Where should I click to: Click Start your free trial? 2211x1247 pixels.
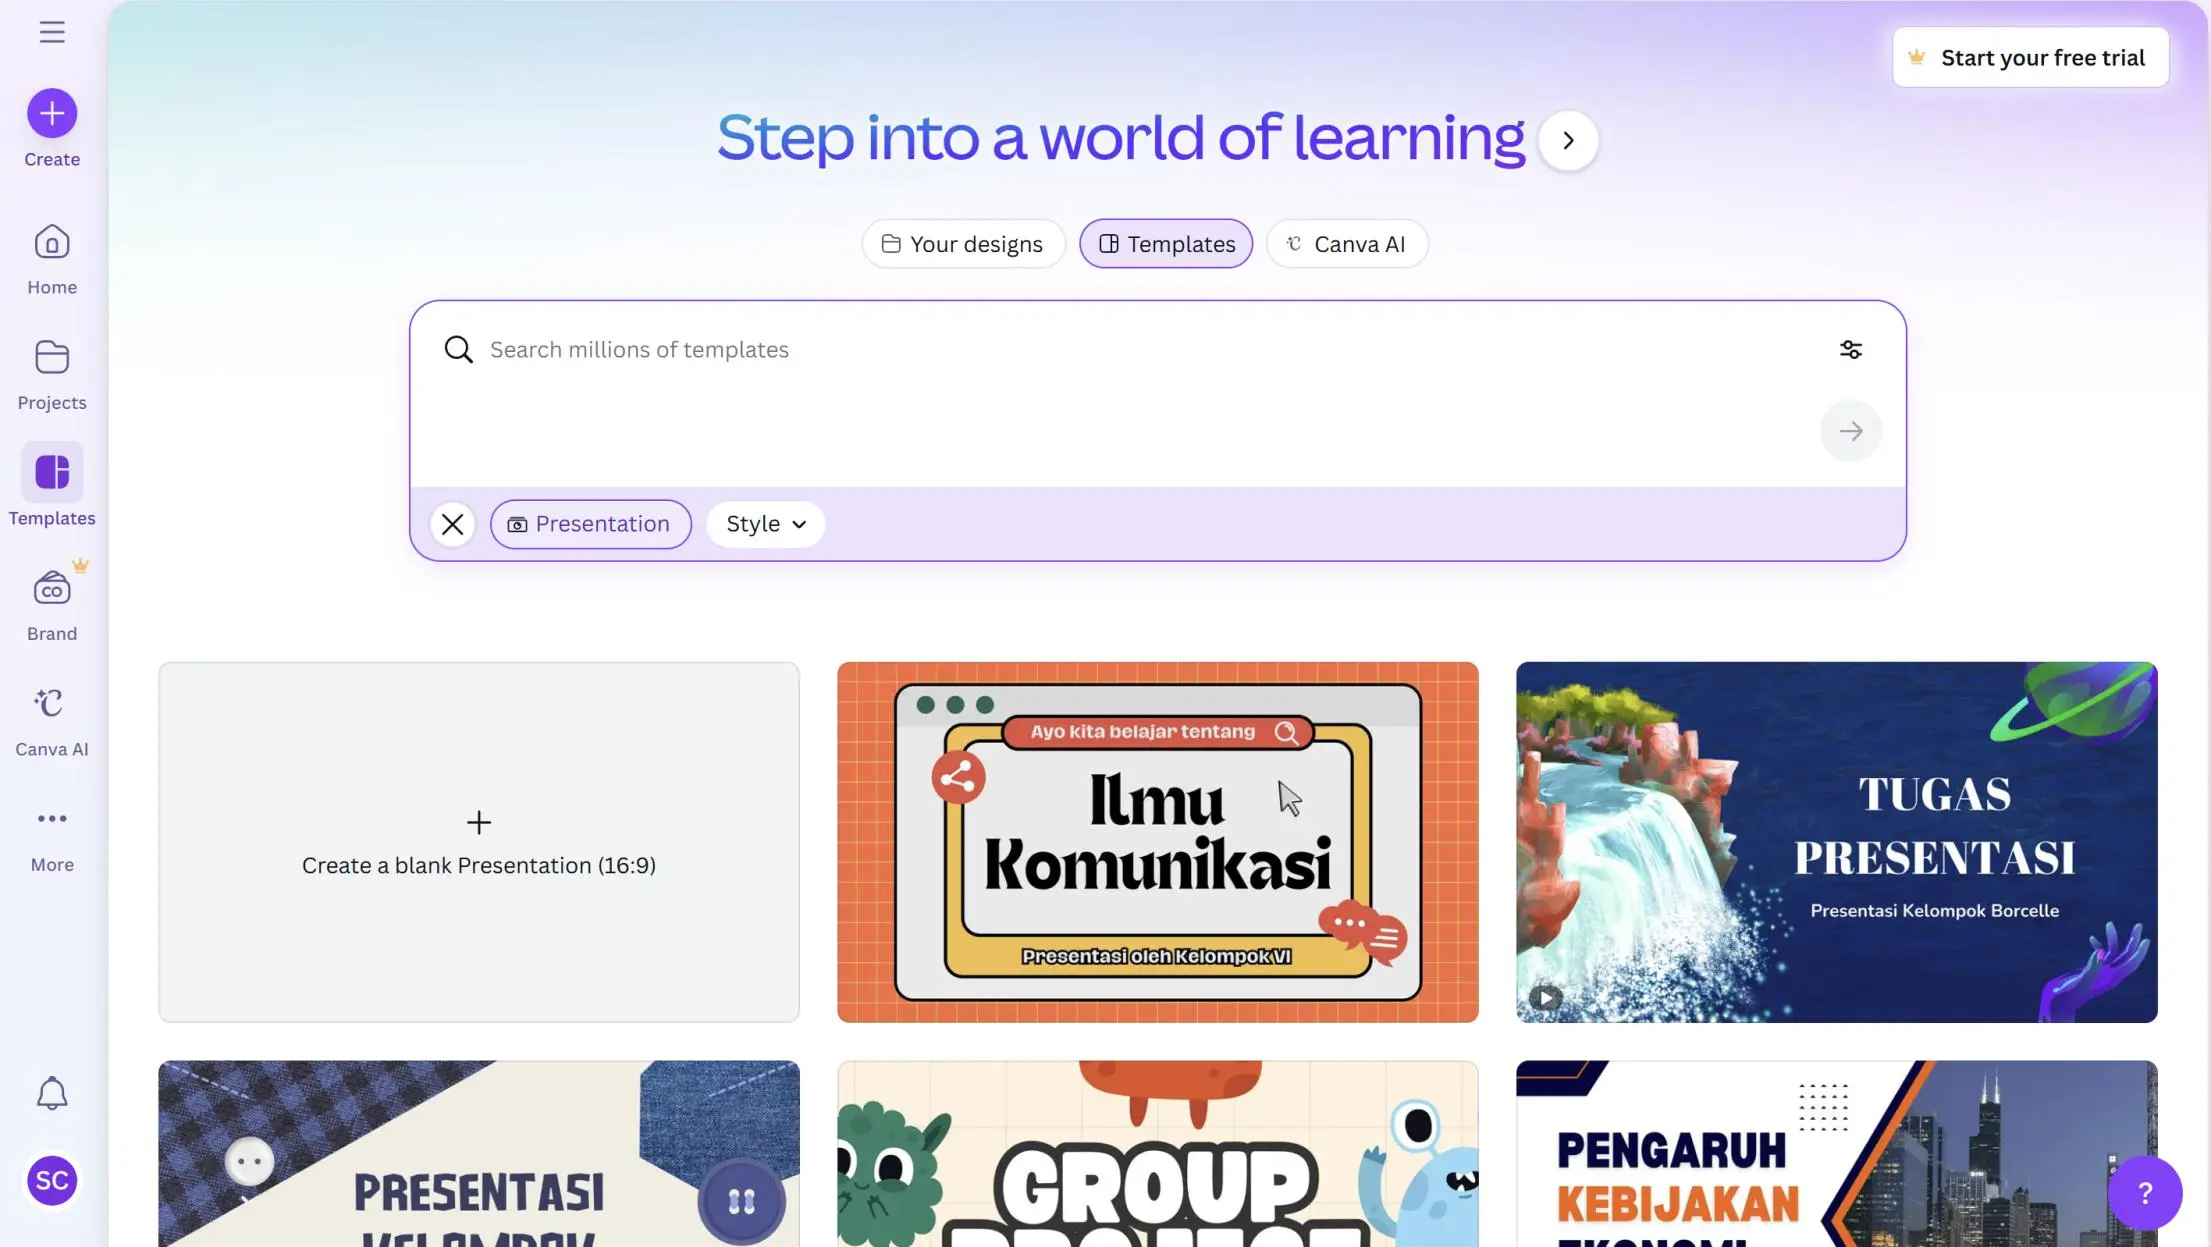pos(2029,58)
